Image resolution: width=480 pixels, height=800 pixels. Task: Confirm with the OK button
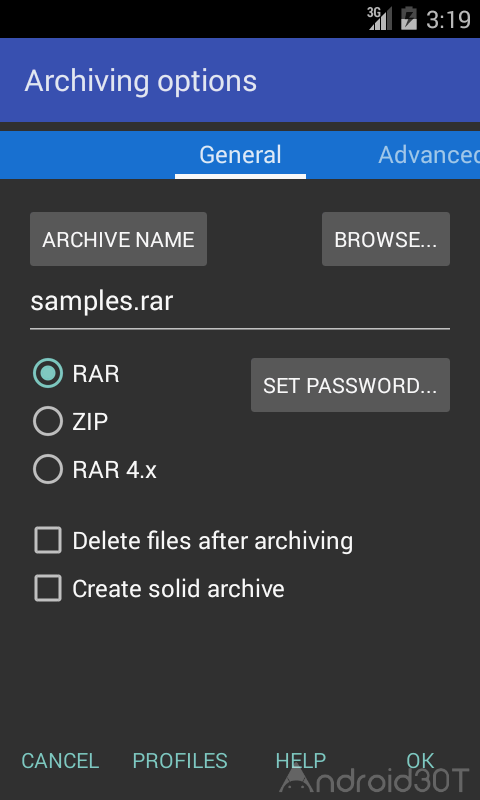pos(420,761)
